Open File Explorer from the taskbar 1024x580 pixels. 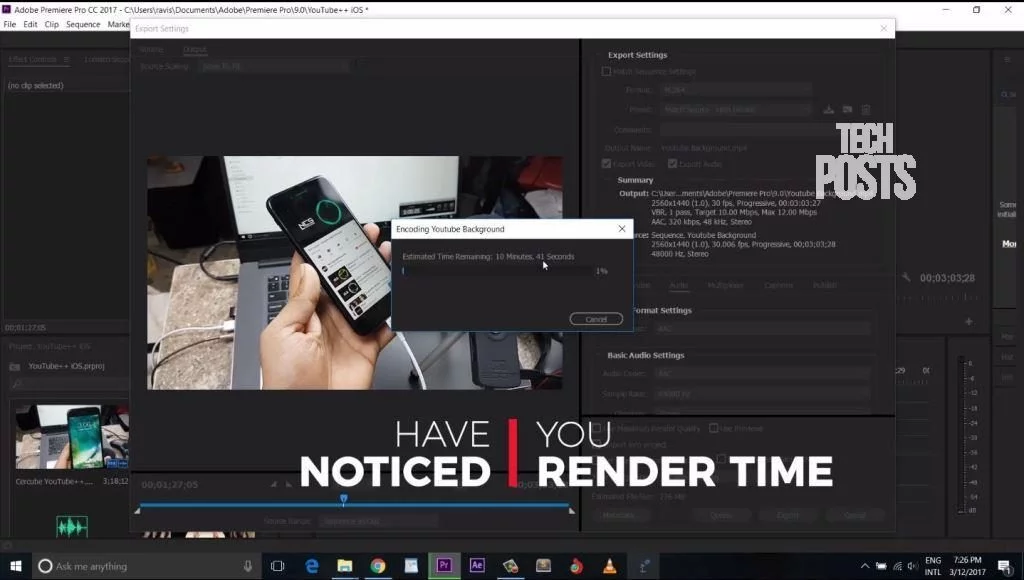tap(345, 566)
